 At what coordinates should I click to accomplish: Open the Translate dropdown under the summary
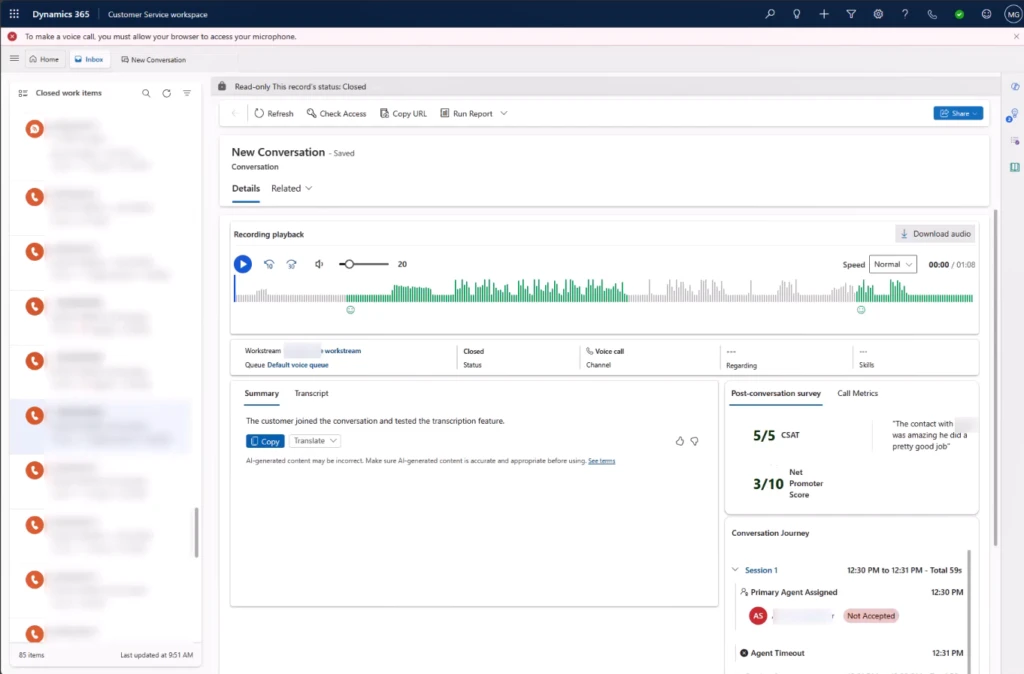313,441
